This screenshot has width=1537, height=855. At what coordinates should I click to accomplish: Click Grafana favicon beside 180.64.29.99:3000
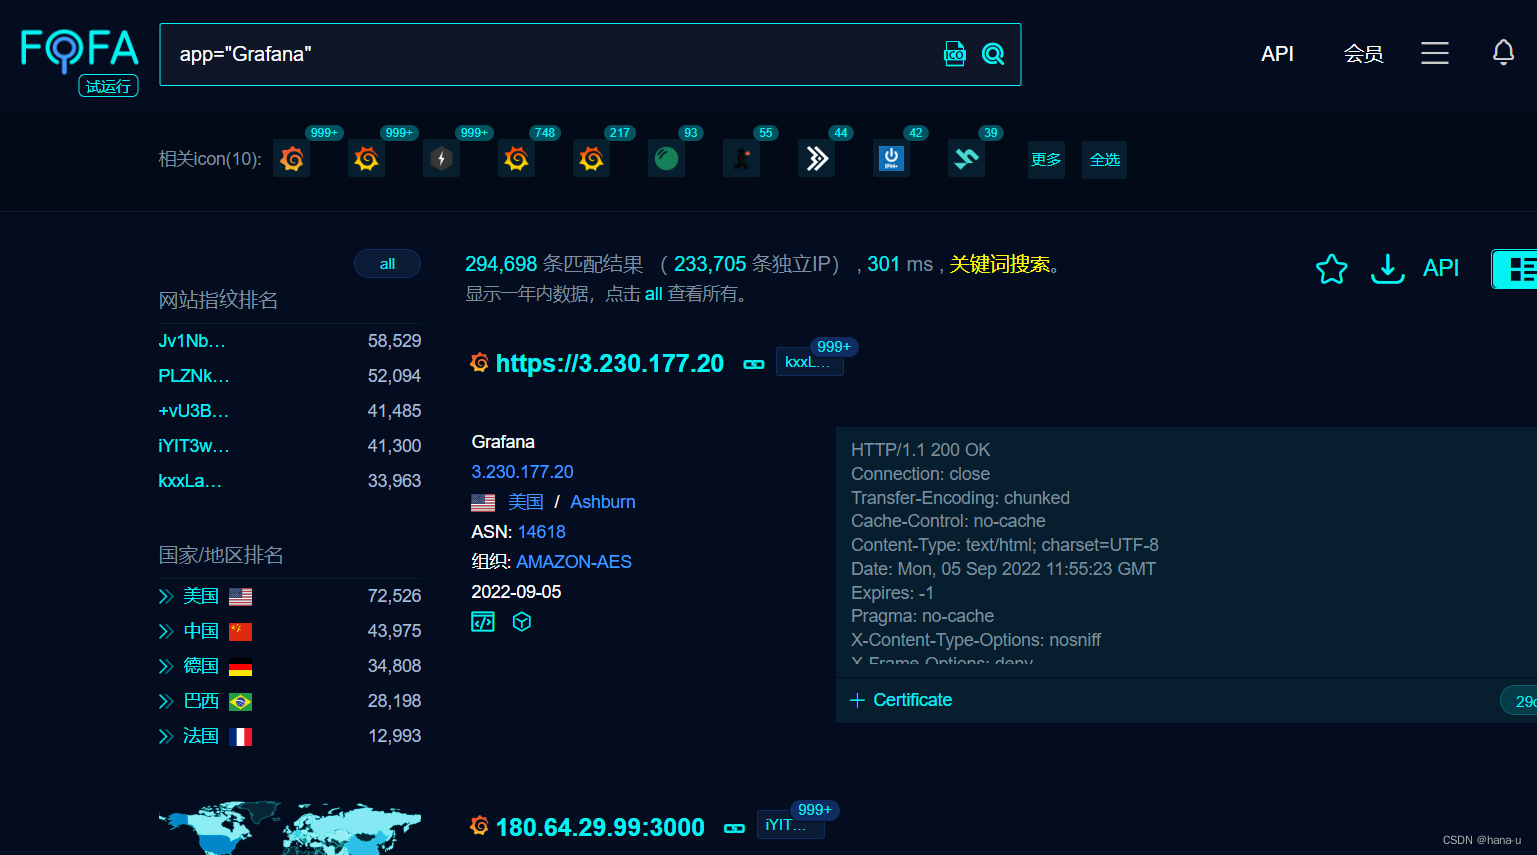click(480, 826)
